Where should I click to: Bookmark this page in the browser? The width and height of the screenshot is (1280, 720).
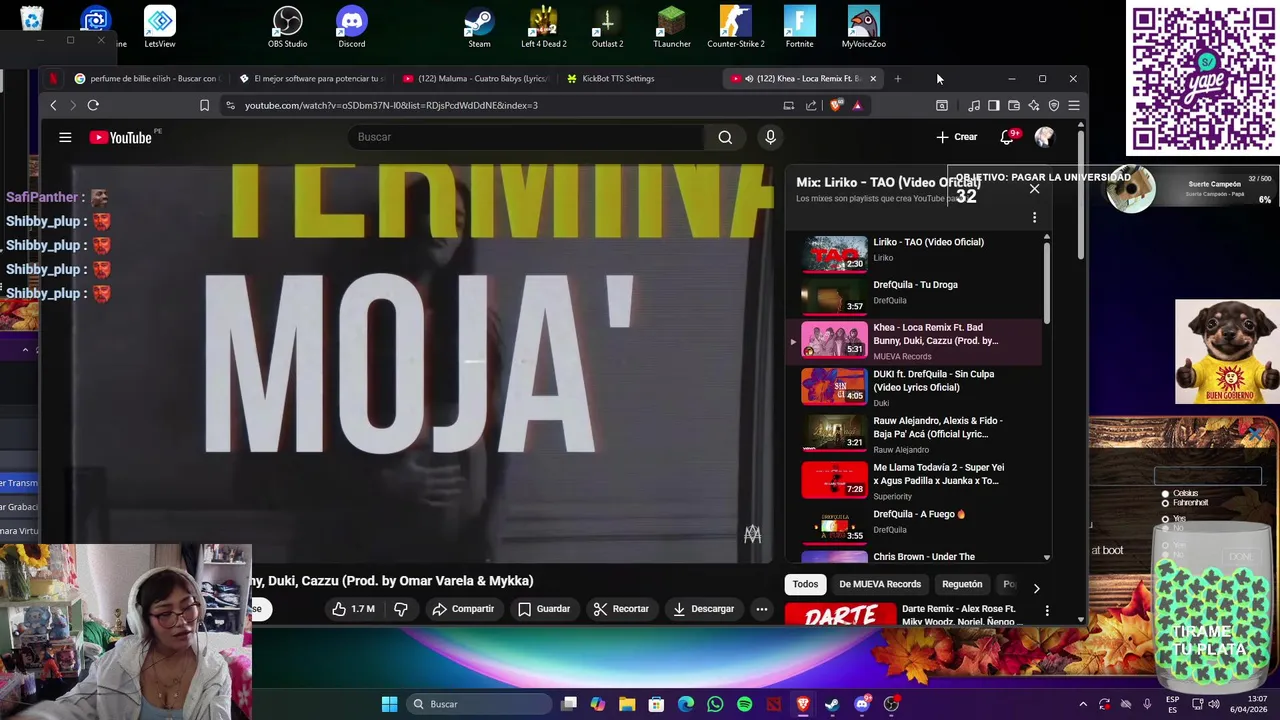(204, 105)
